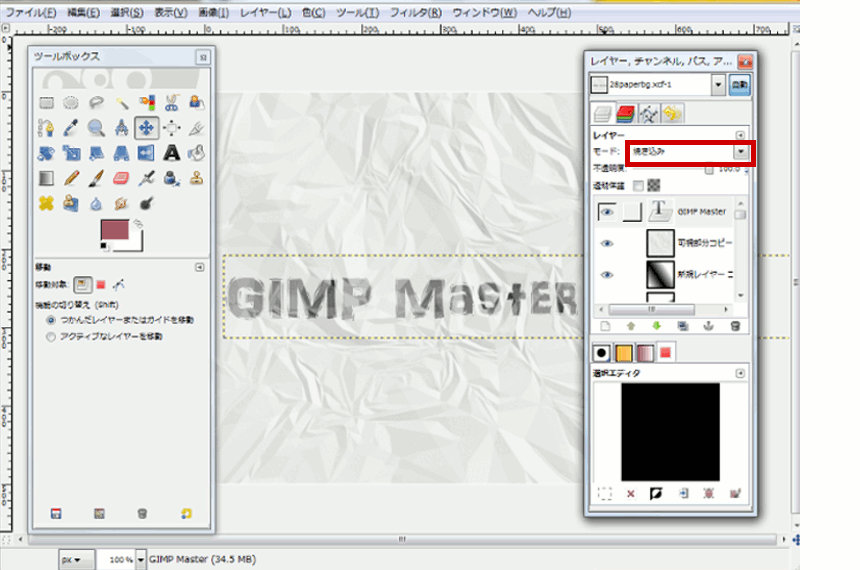Select the Smudge tool
The image size is (860, 570).
tap(121, 204)
